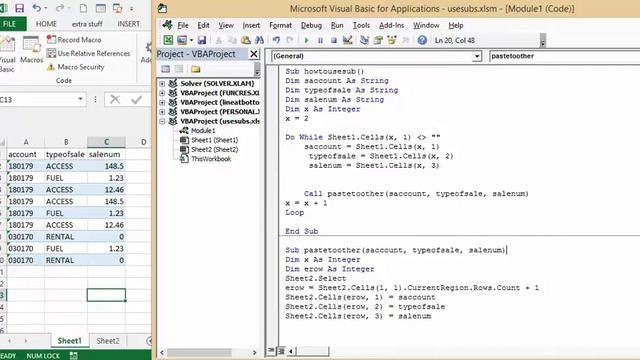This screenshot has height=360, width=640.
Task: Expand VBAProject (FUNCRES) project node
Action: (162, 93)
